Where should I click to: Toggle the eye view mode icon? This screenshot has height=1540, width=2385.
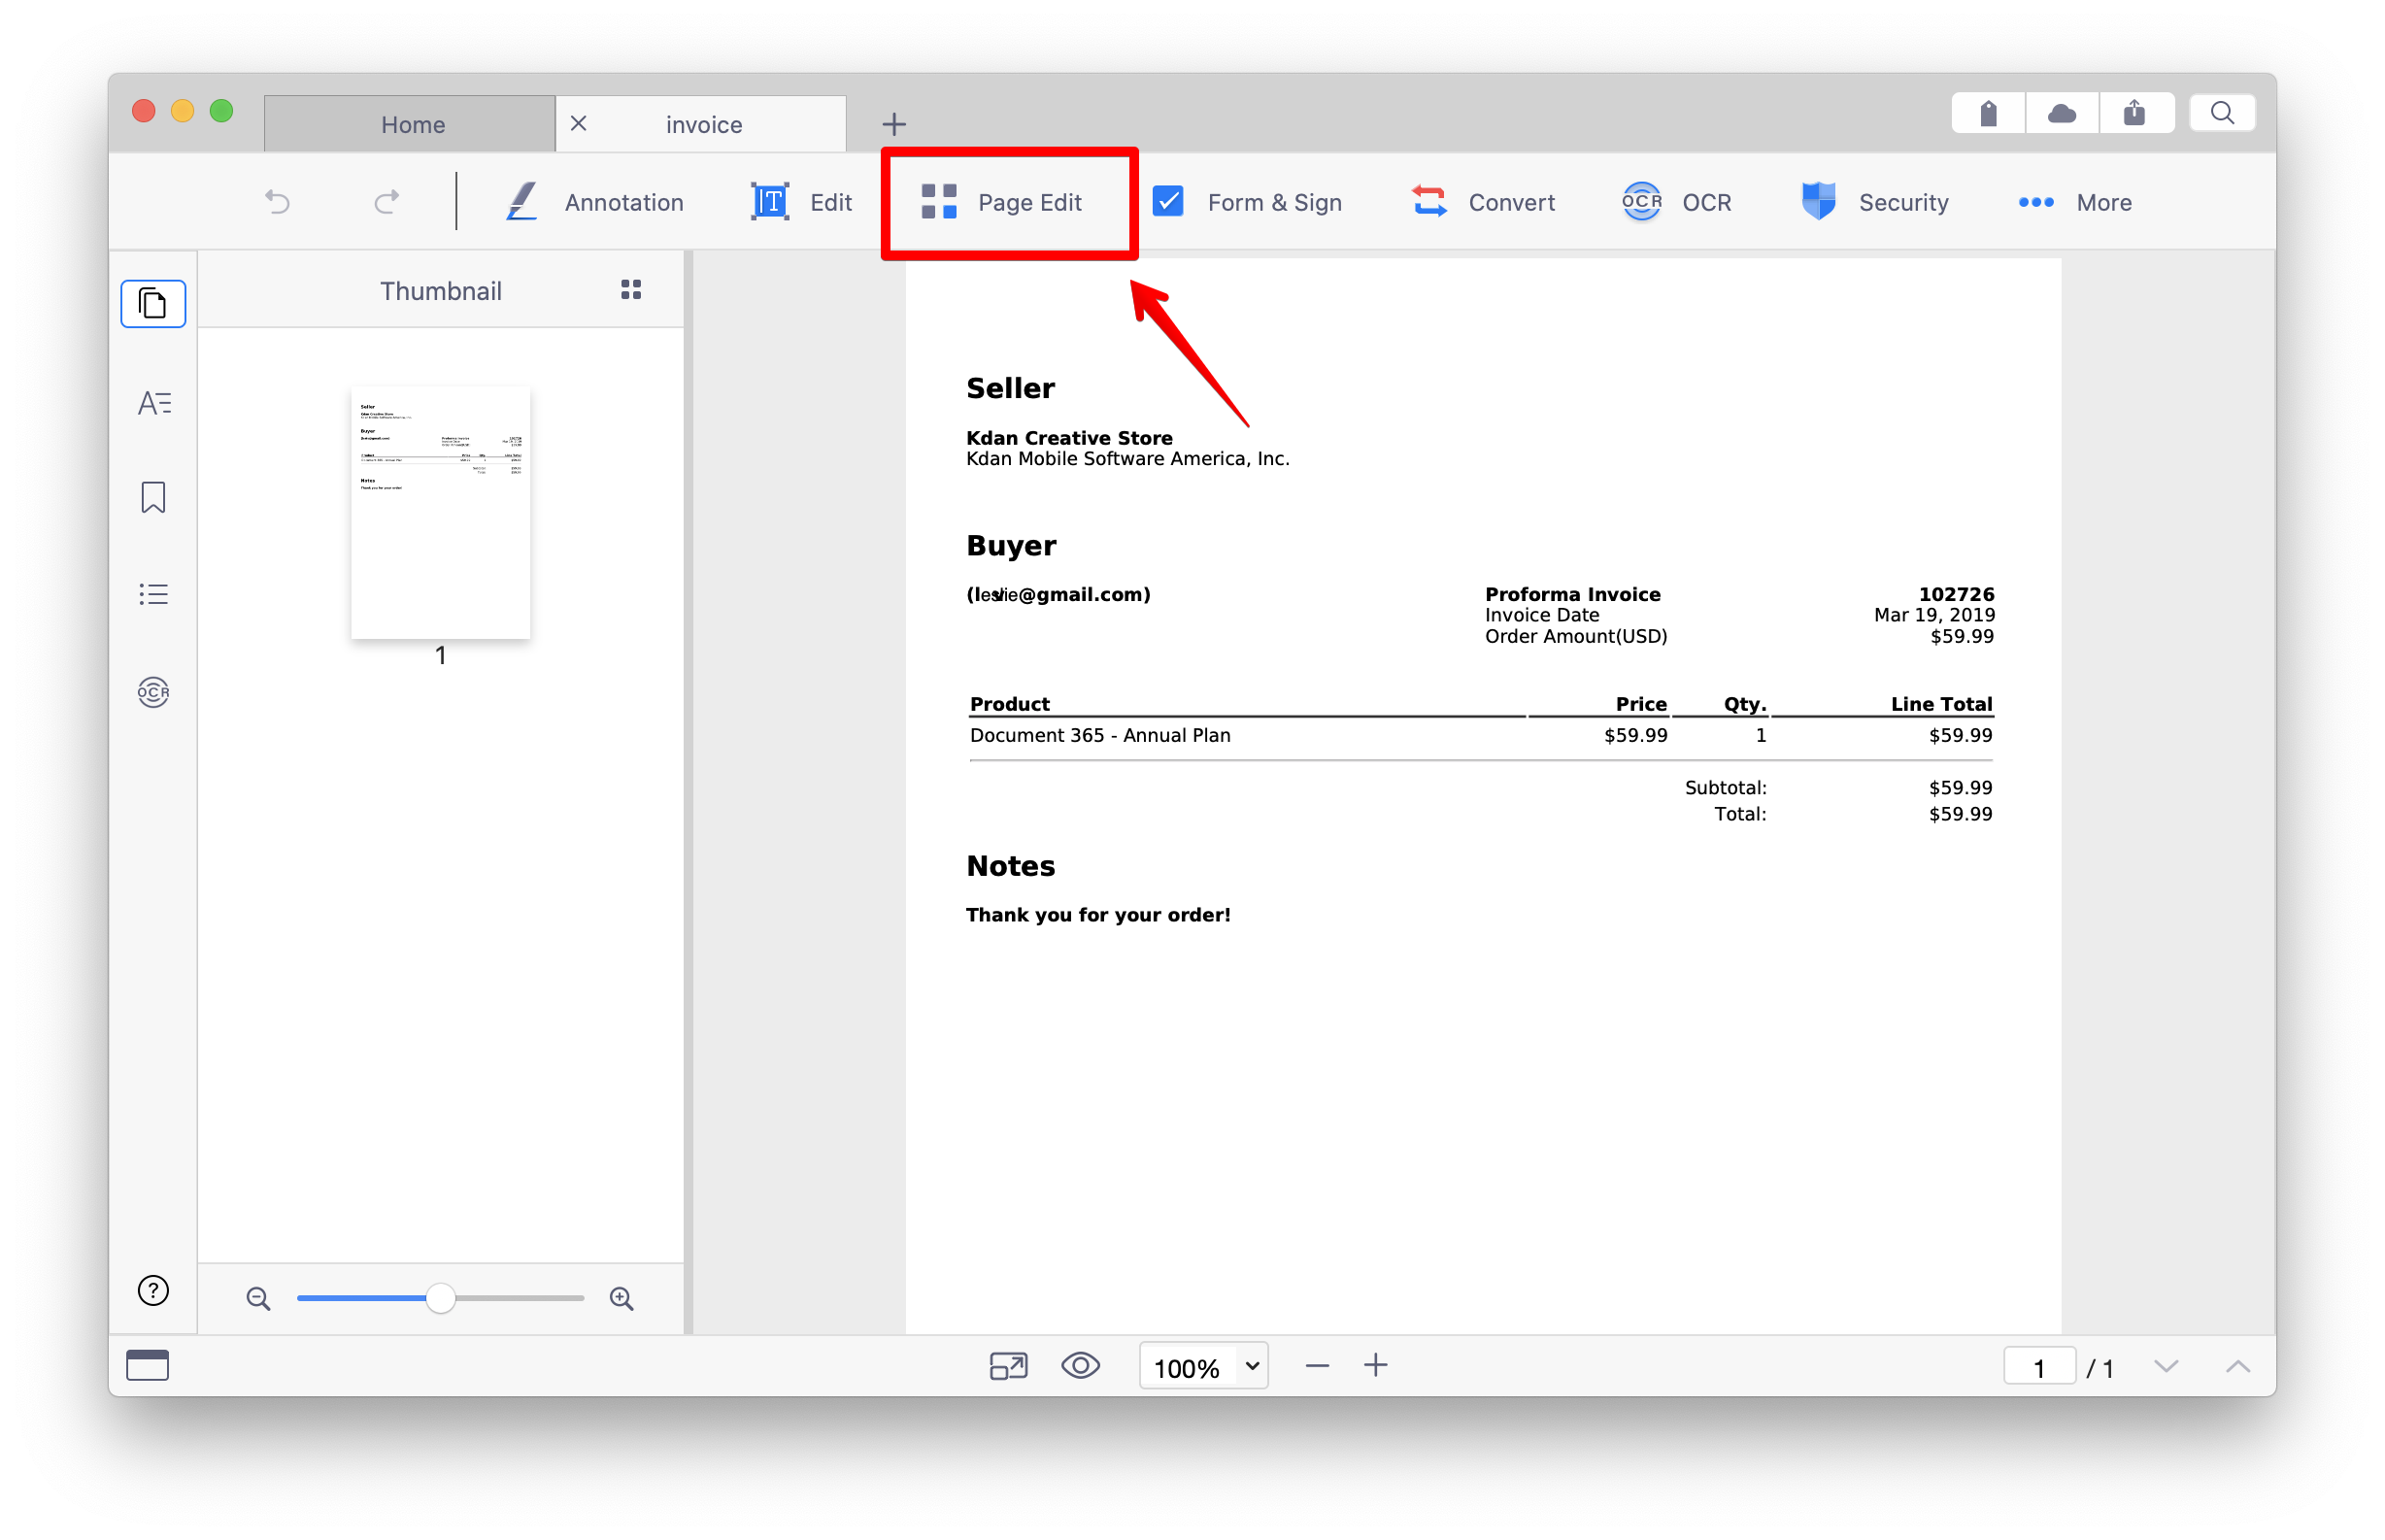pyautogui.click(x=1080, y=1366)
